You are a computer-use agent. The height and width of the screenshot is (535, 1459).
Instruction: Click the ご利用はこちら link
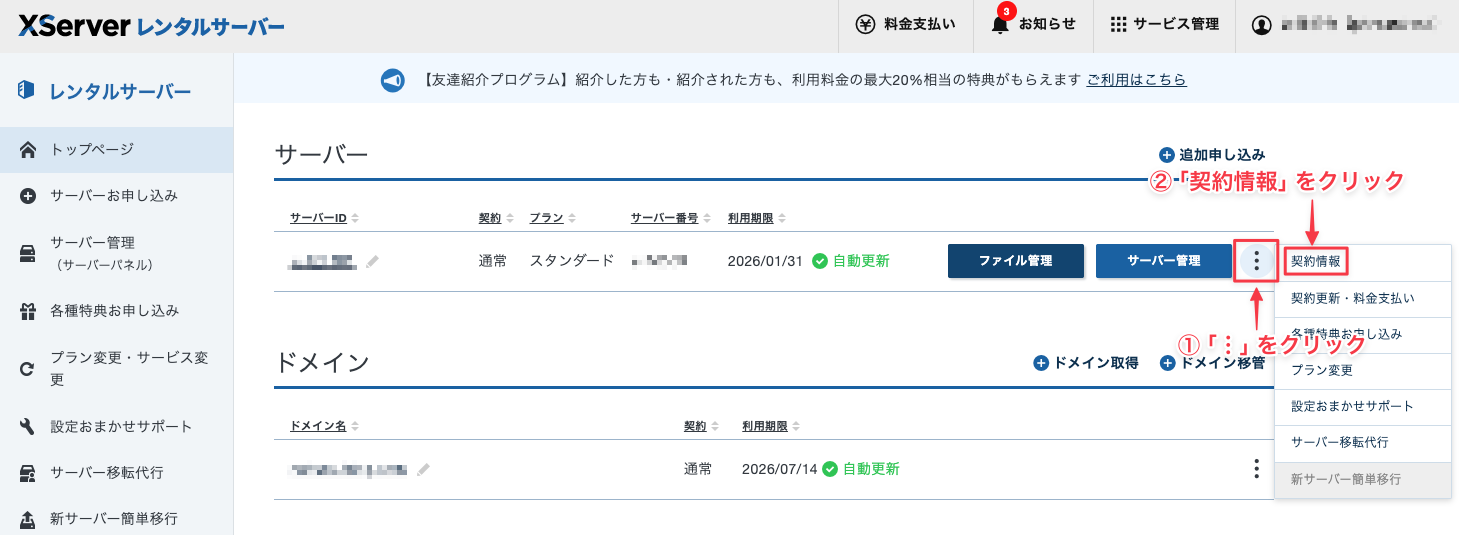pyautogui.click(x=1137, y=79)
